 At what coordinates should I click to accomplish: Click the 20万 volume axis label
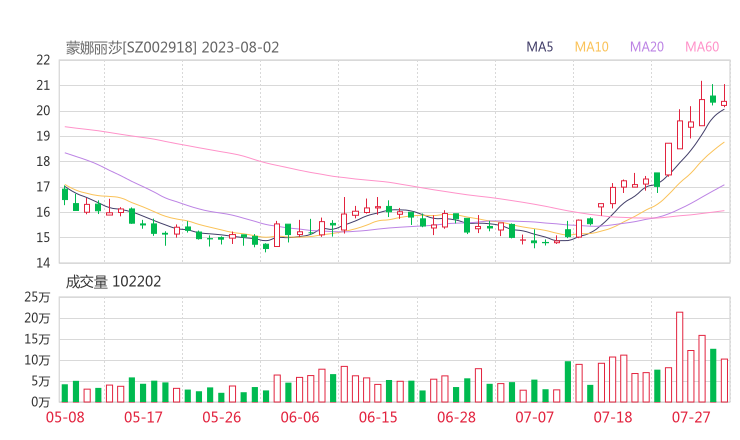click(37, 318)
